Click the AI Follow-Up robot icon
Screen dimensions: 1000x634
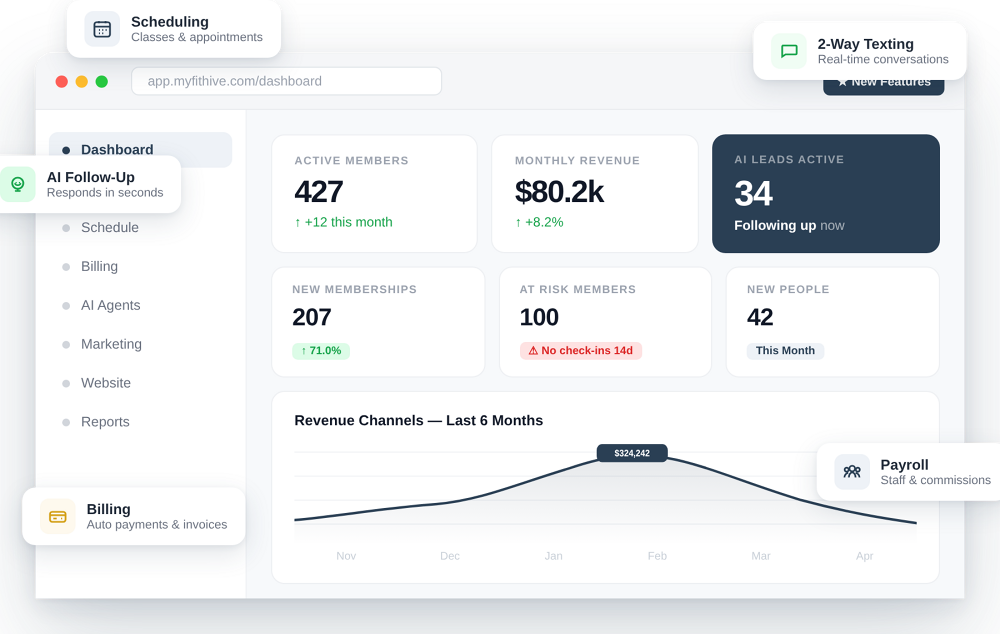(x=18, y=184)
